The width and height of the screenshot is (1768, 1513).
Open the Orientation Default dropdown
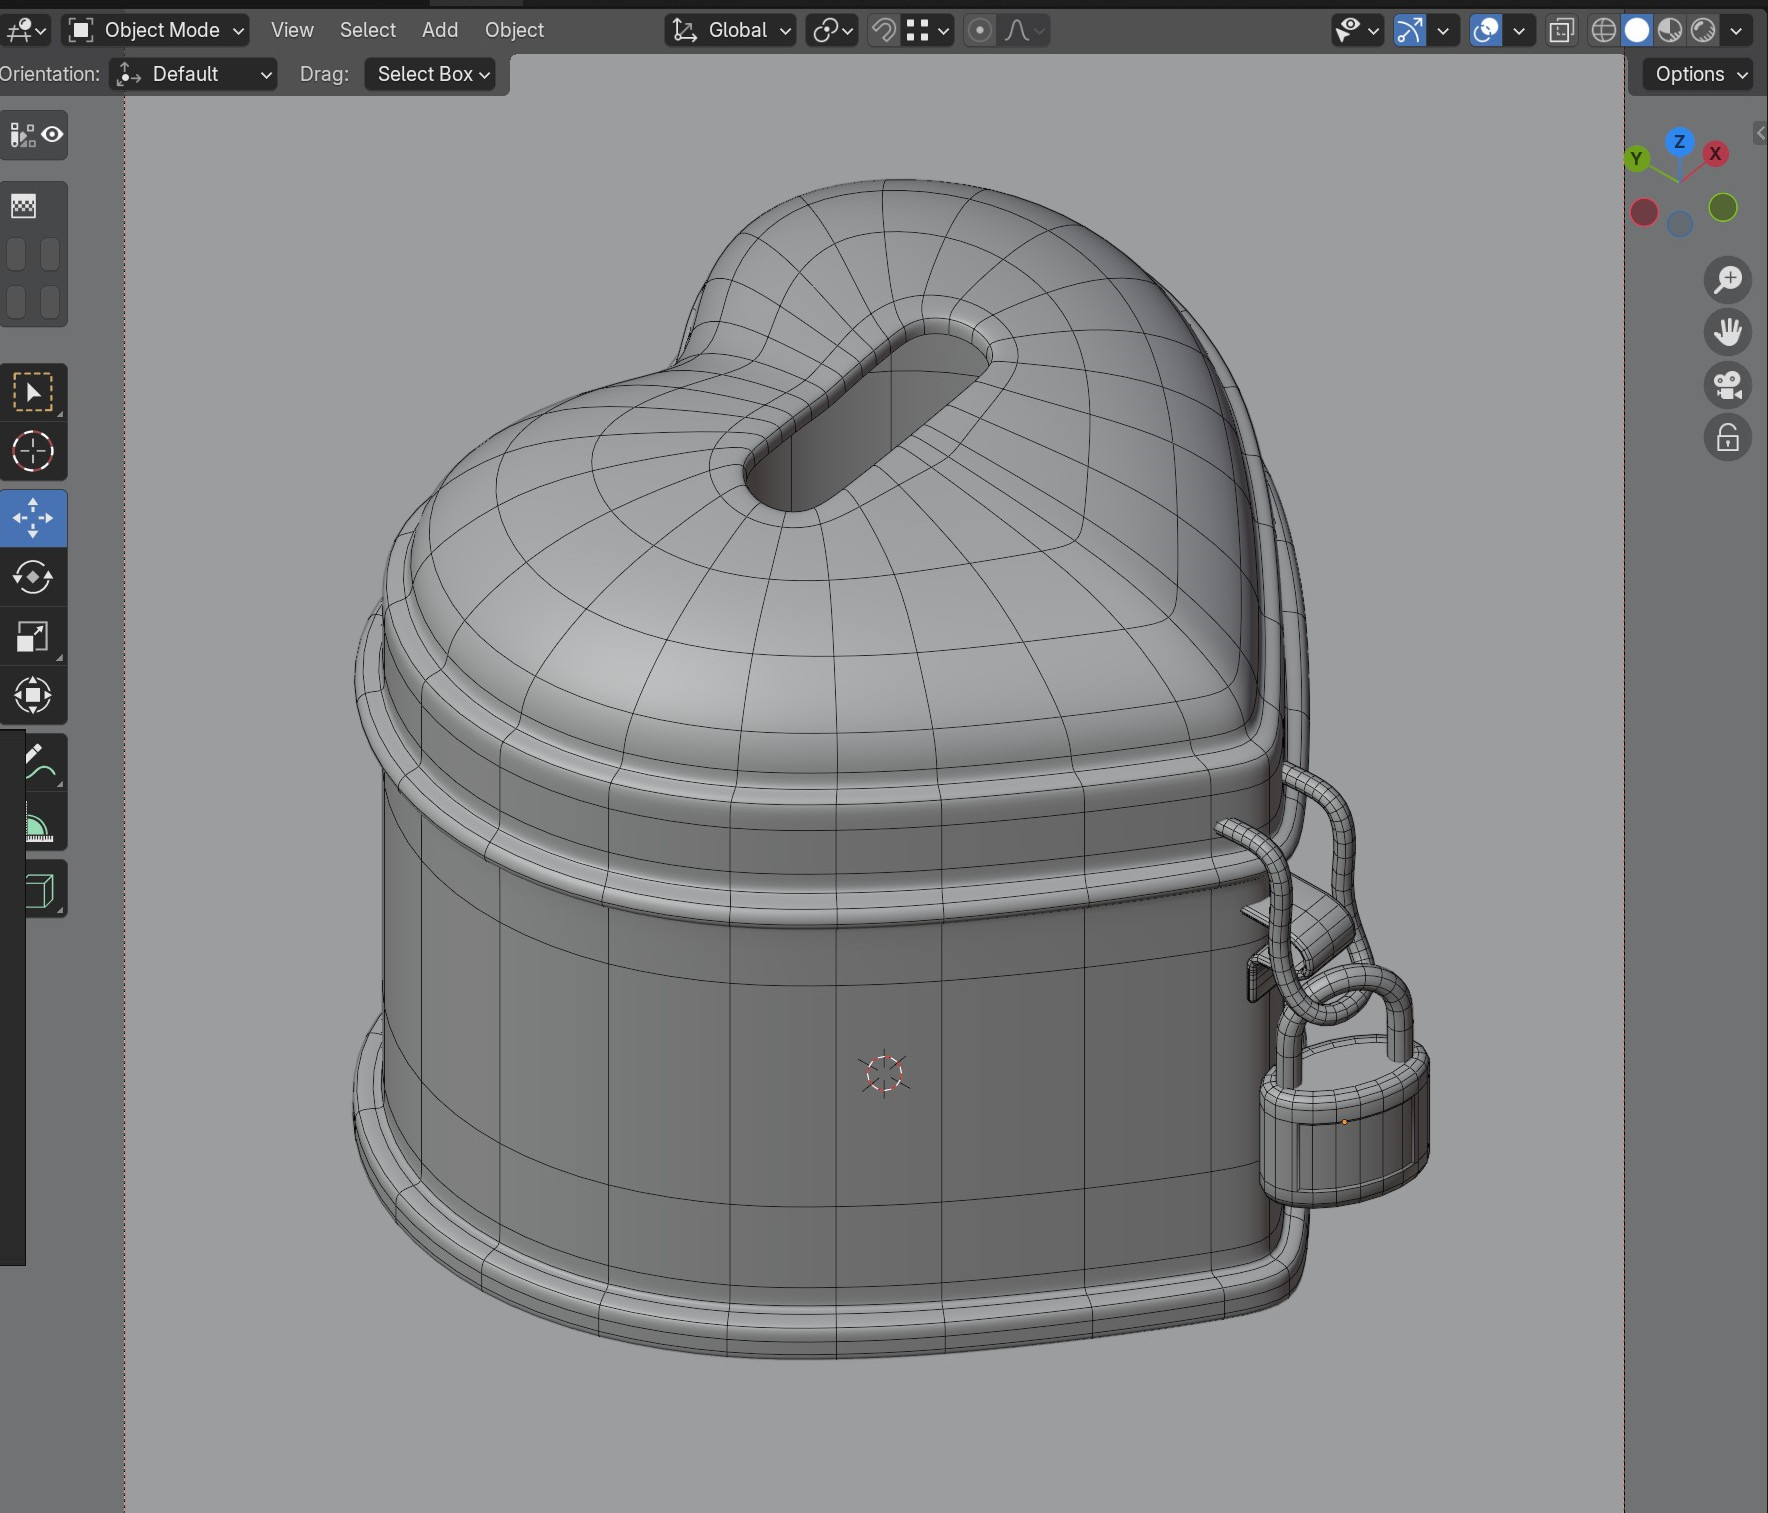pyautogui.click(x=193, y=74)
